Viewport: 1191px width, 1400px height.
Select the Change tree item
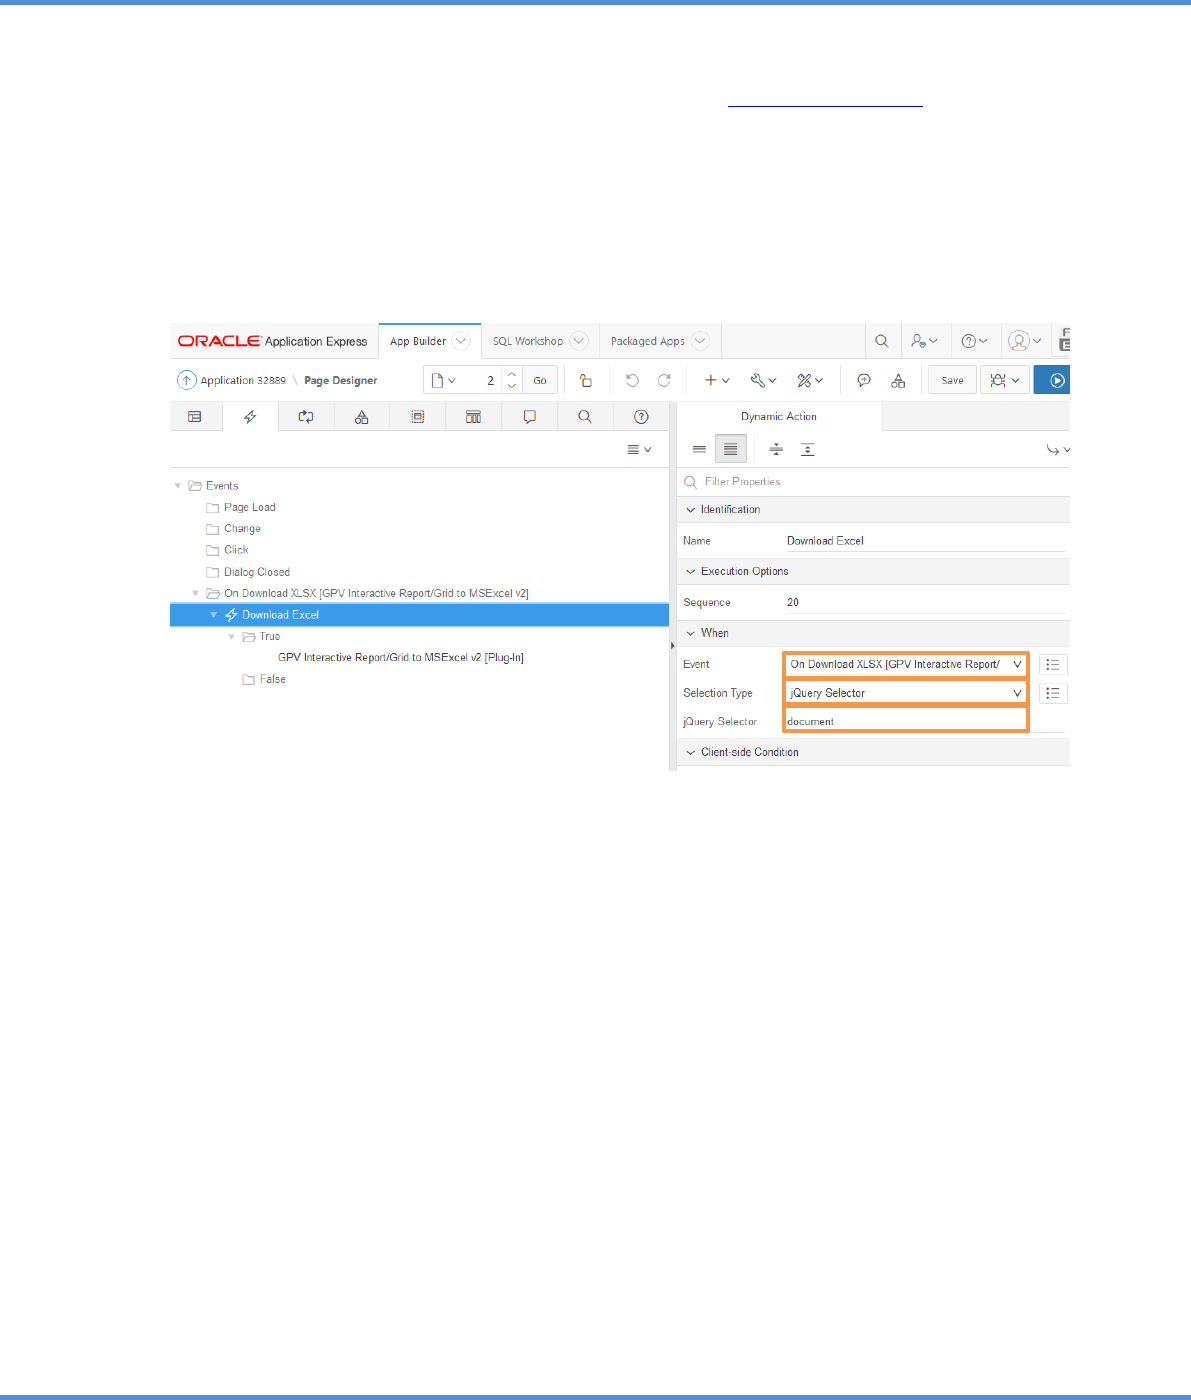point(242,529)
